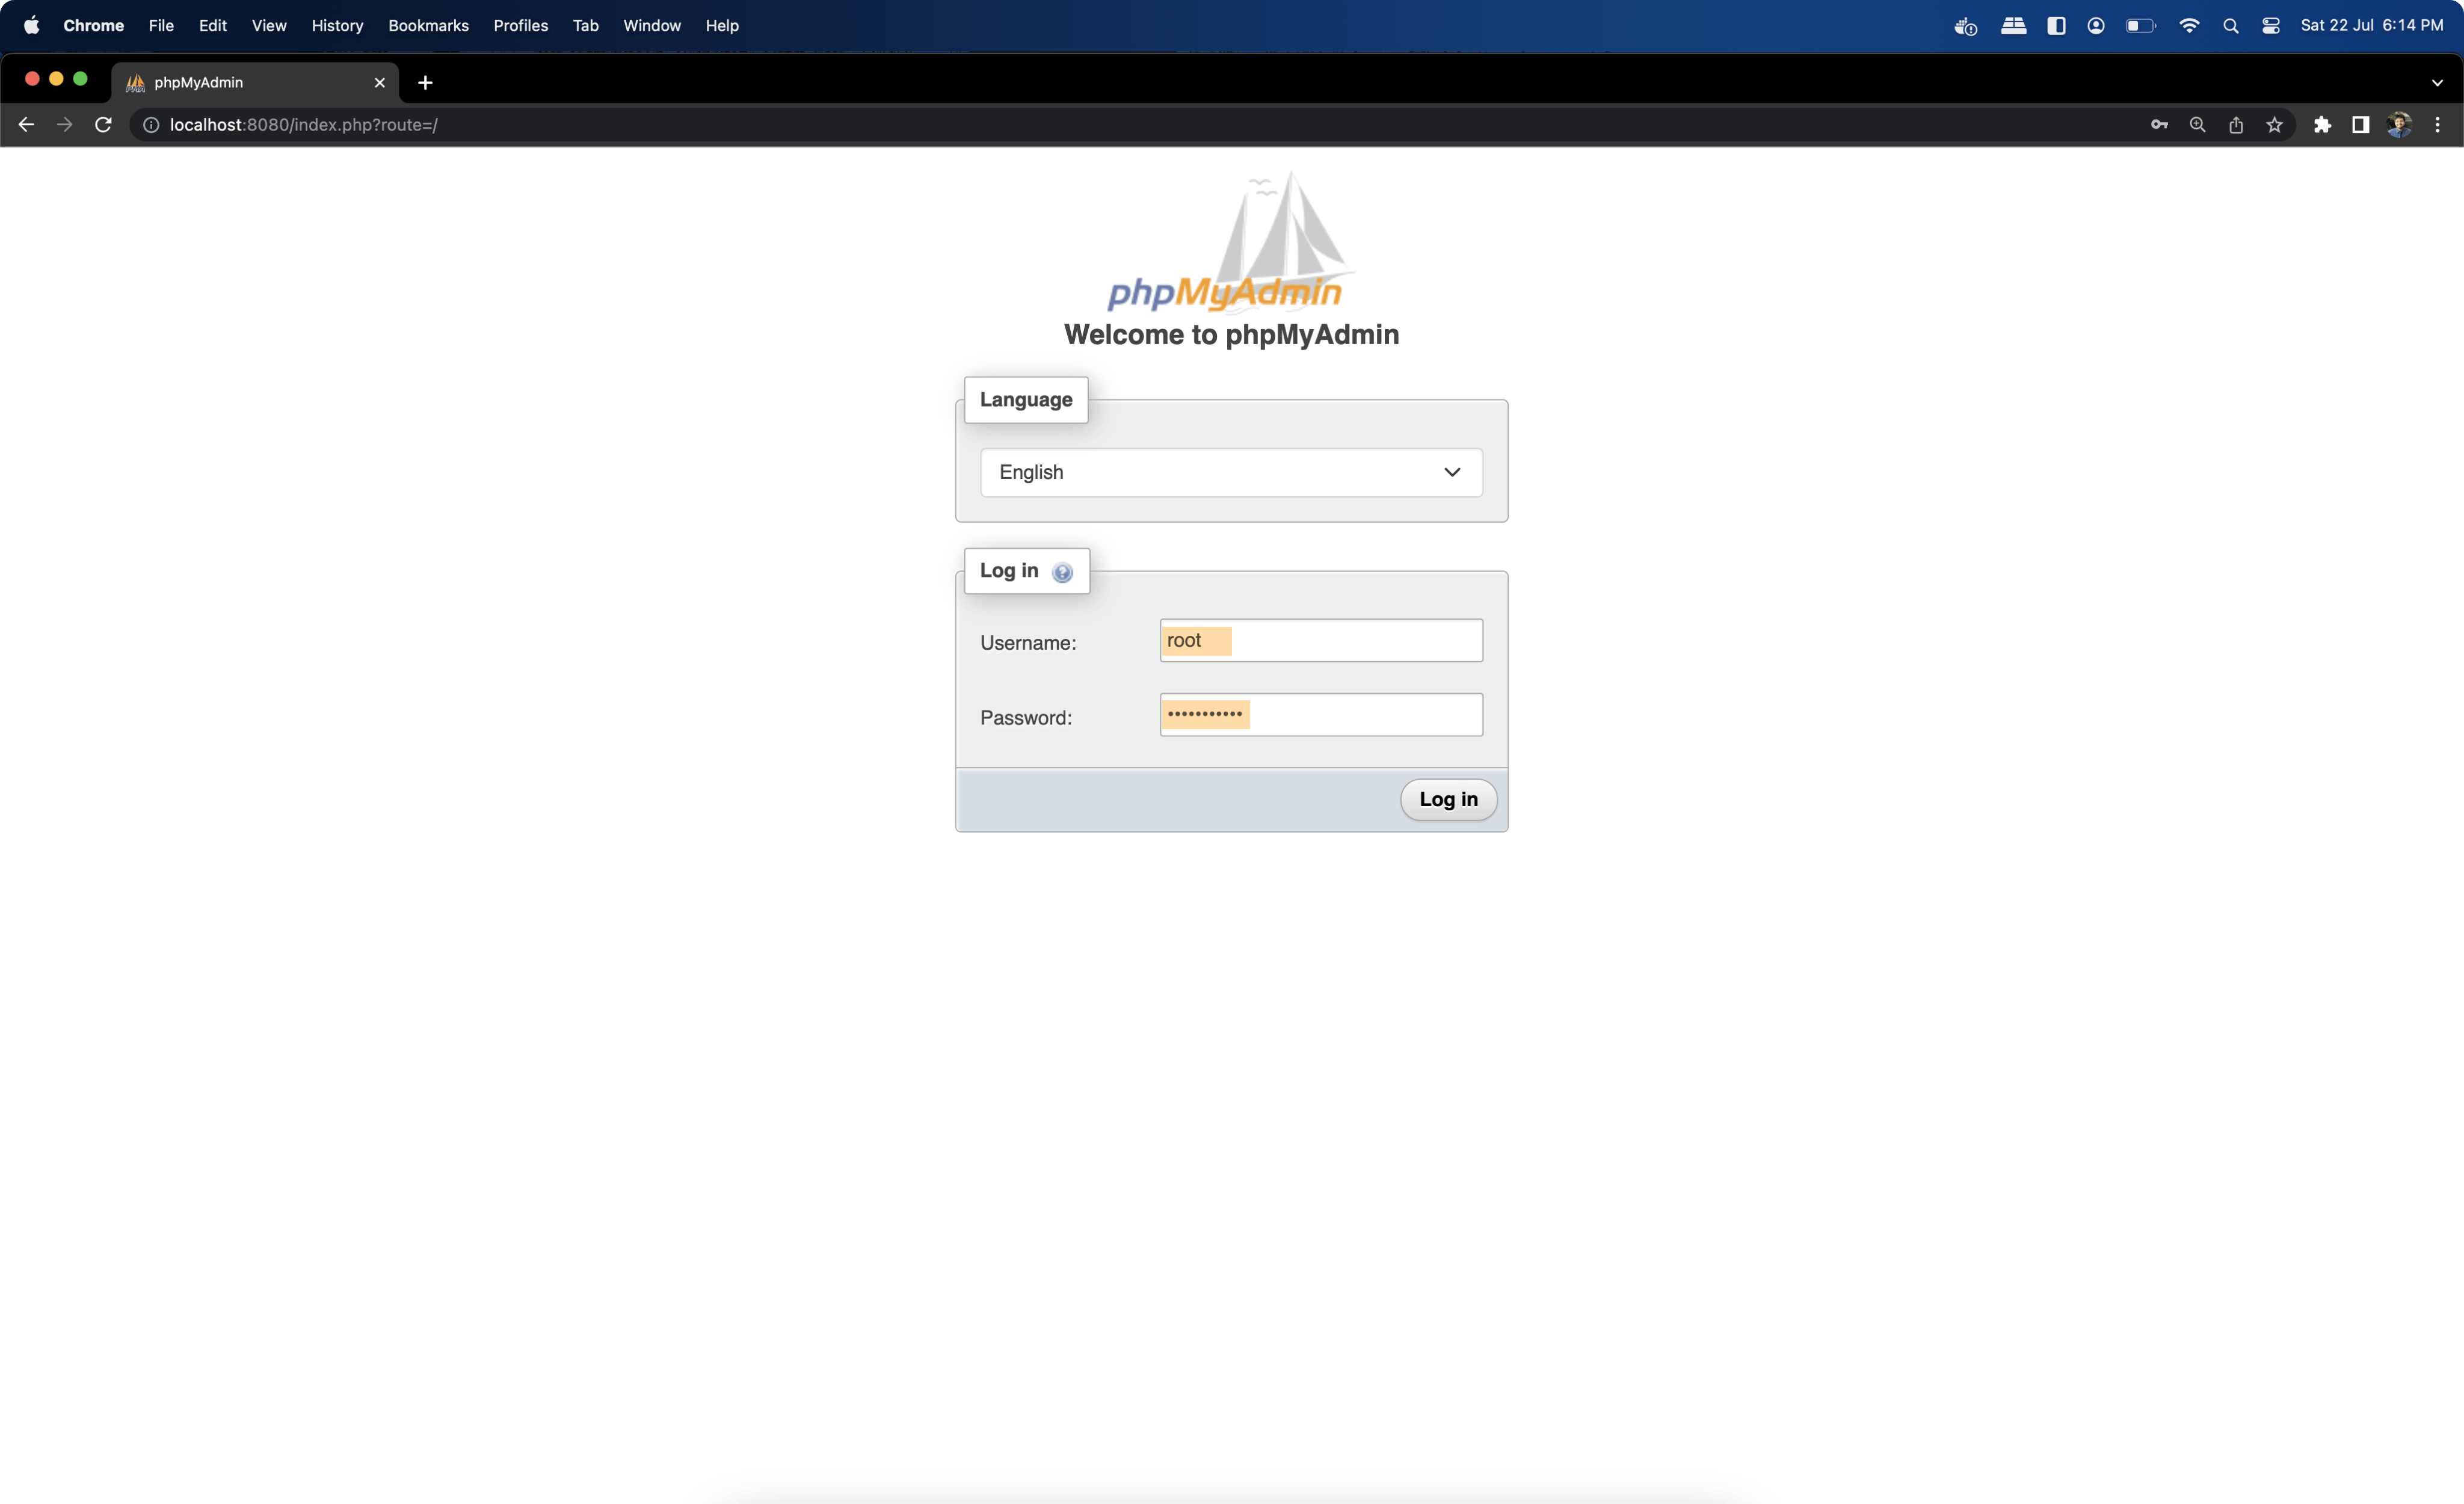2464x1504 pixels.
Task: Open the View menu
Action: (269, 25)
